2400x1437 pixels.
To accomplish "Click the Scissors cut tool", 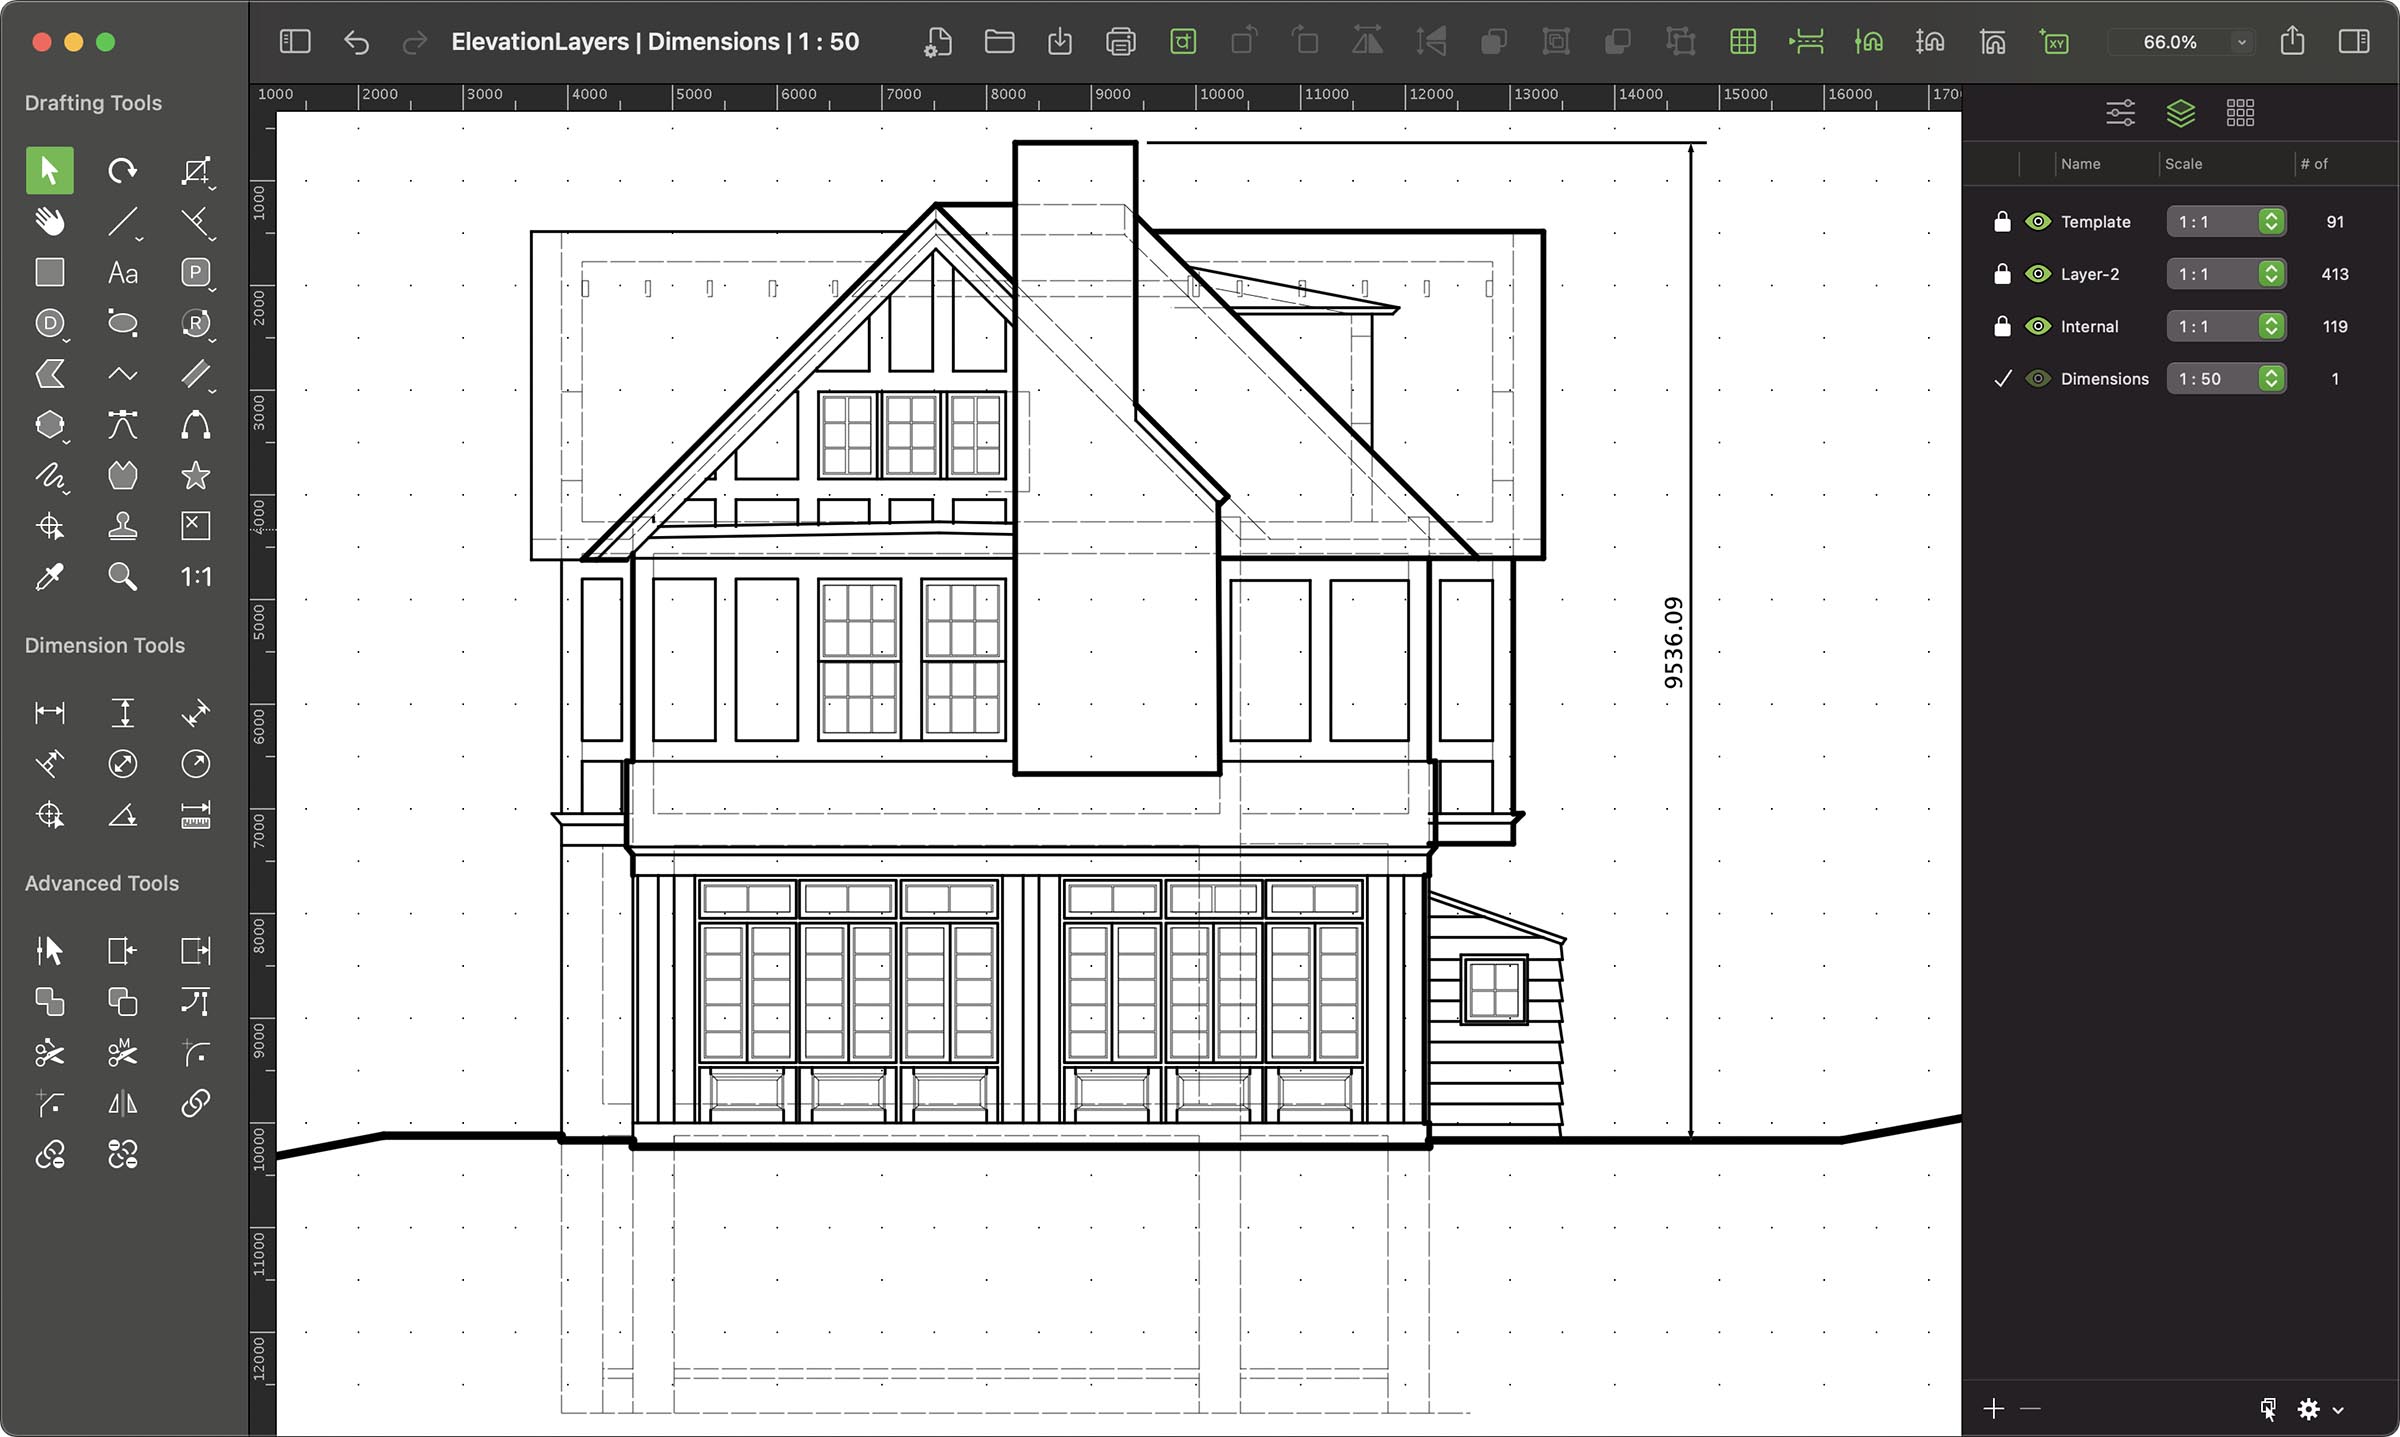I will tap(49, 1053).
